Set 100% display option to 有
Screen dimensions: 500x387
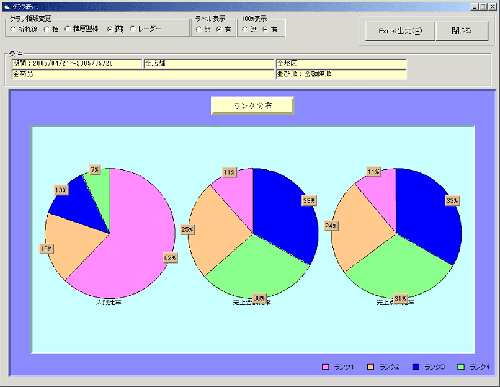point(270,30)
